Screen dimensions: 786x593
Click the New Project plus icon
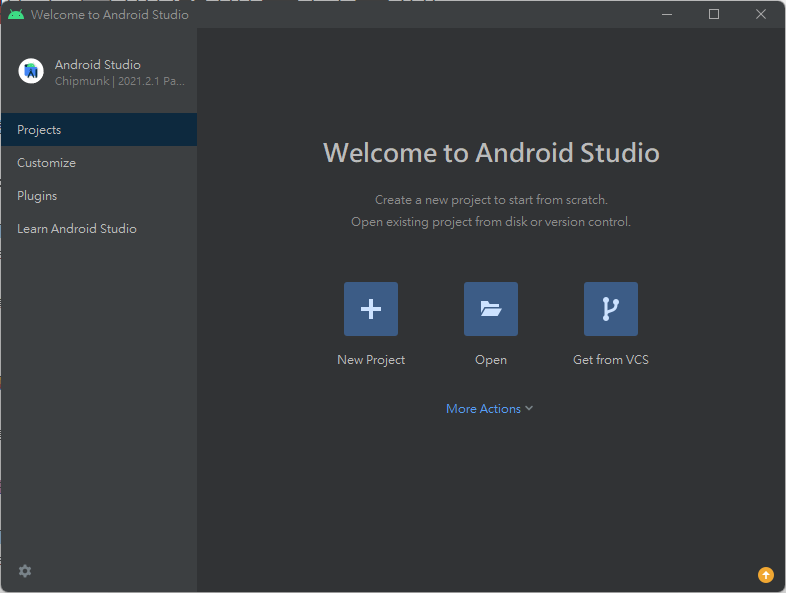[371, 309]
